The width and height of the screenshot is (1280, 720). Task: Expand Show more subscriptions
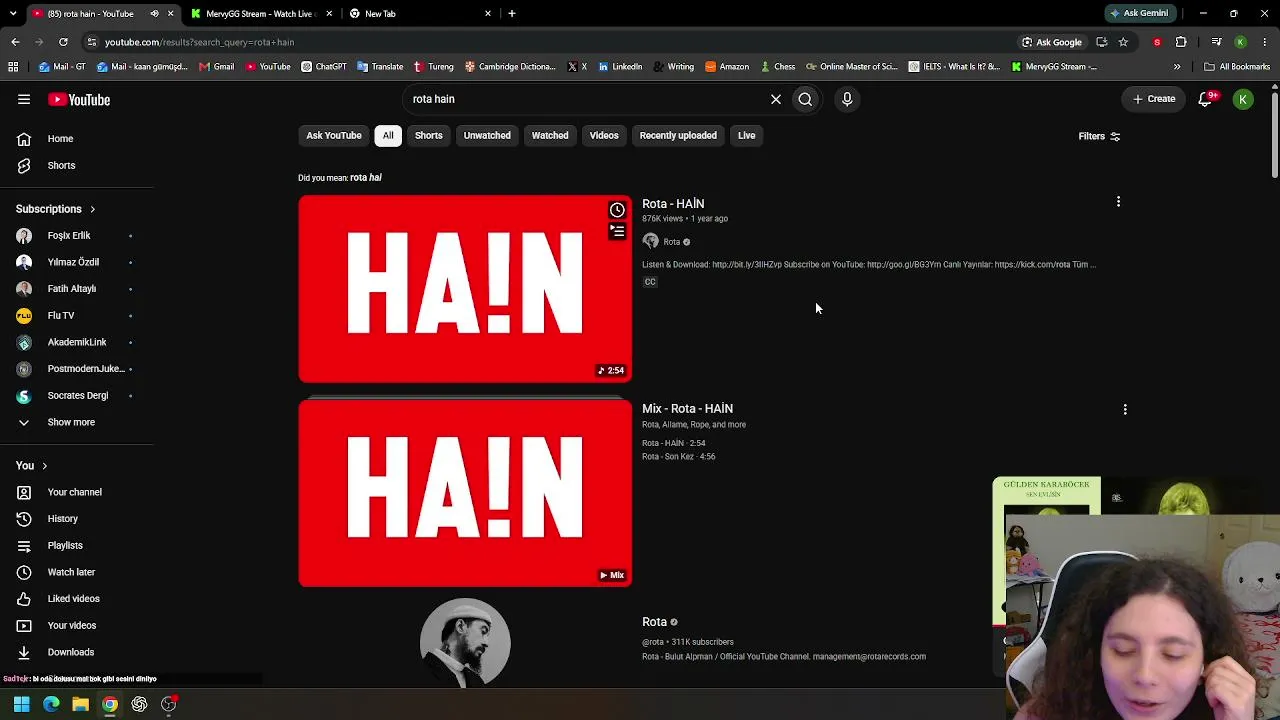71,422
